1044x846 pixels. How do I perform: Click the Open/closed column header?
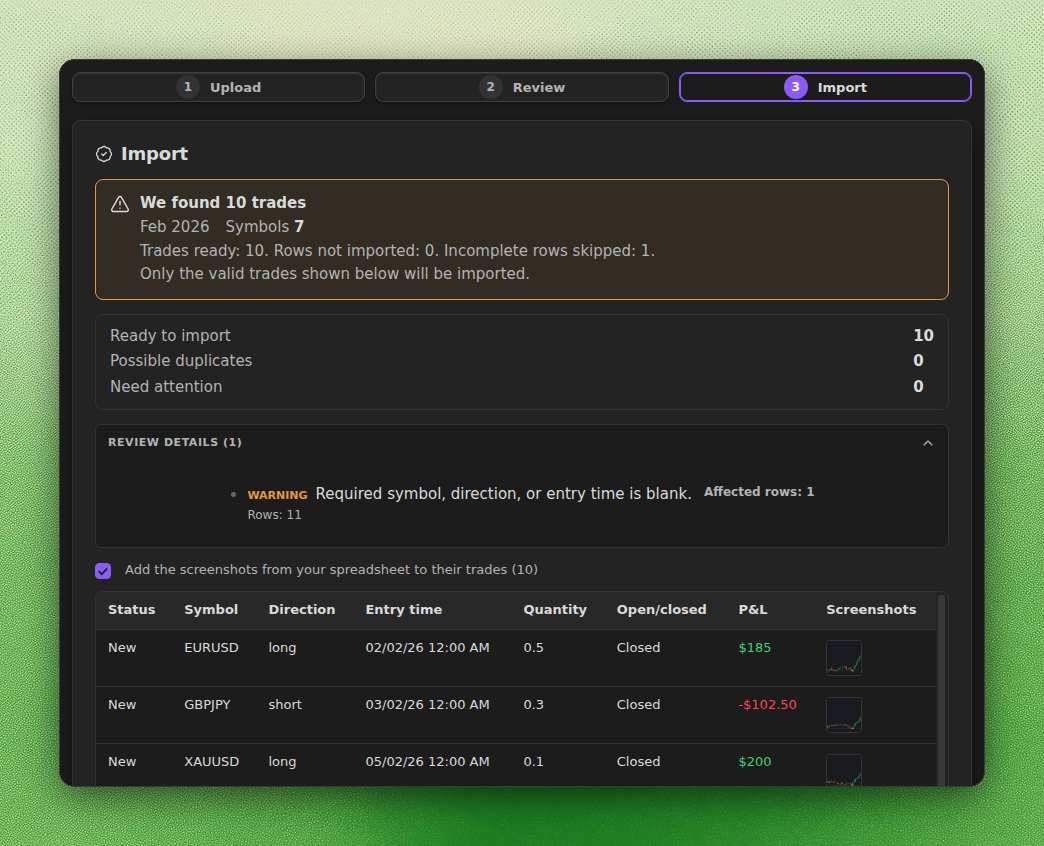(661, 610)
